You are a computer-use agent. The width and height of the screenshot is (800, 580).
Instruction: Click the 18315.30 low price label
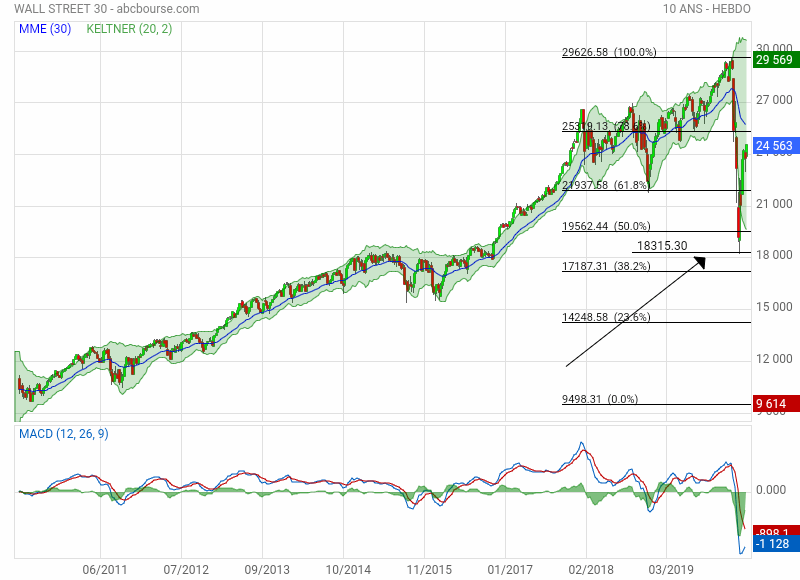(662, 246)
